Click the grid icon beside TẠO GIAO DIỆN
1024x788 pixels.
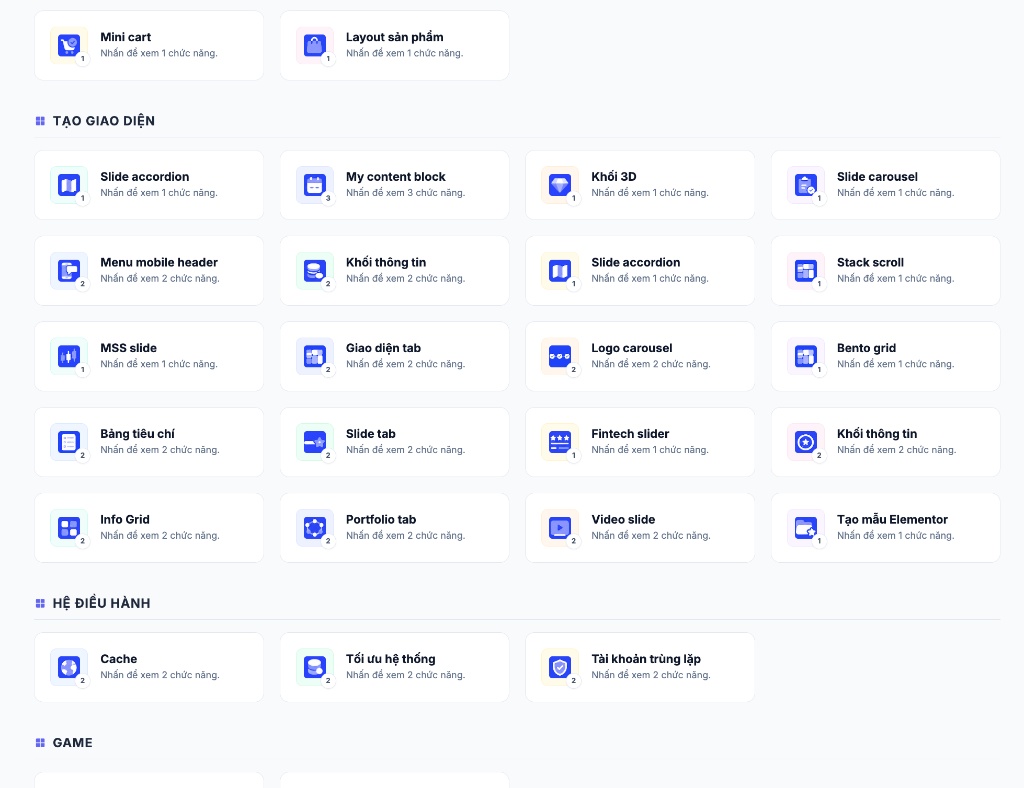click(x=40, y=121)
